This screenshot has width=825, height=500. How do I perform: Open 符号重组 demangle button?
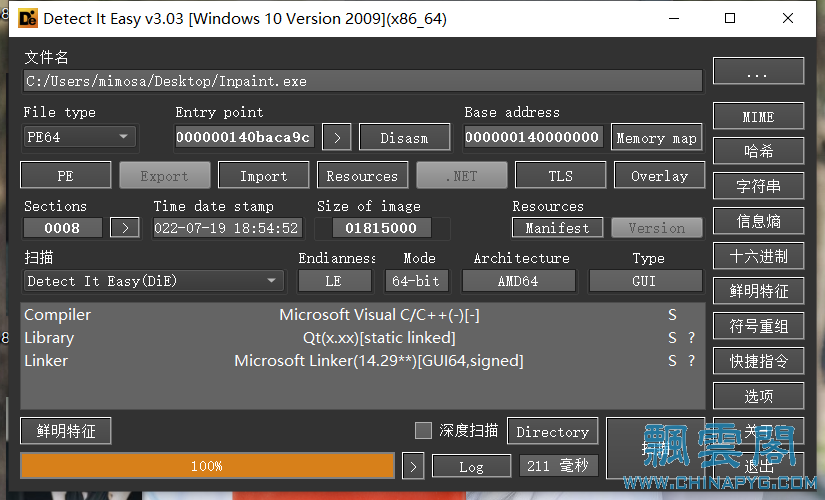758,326
